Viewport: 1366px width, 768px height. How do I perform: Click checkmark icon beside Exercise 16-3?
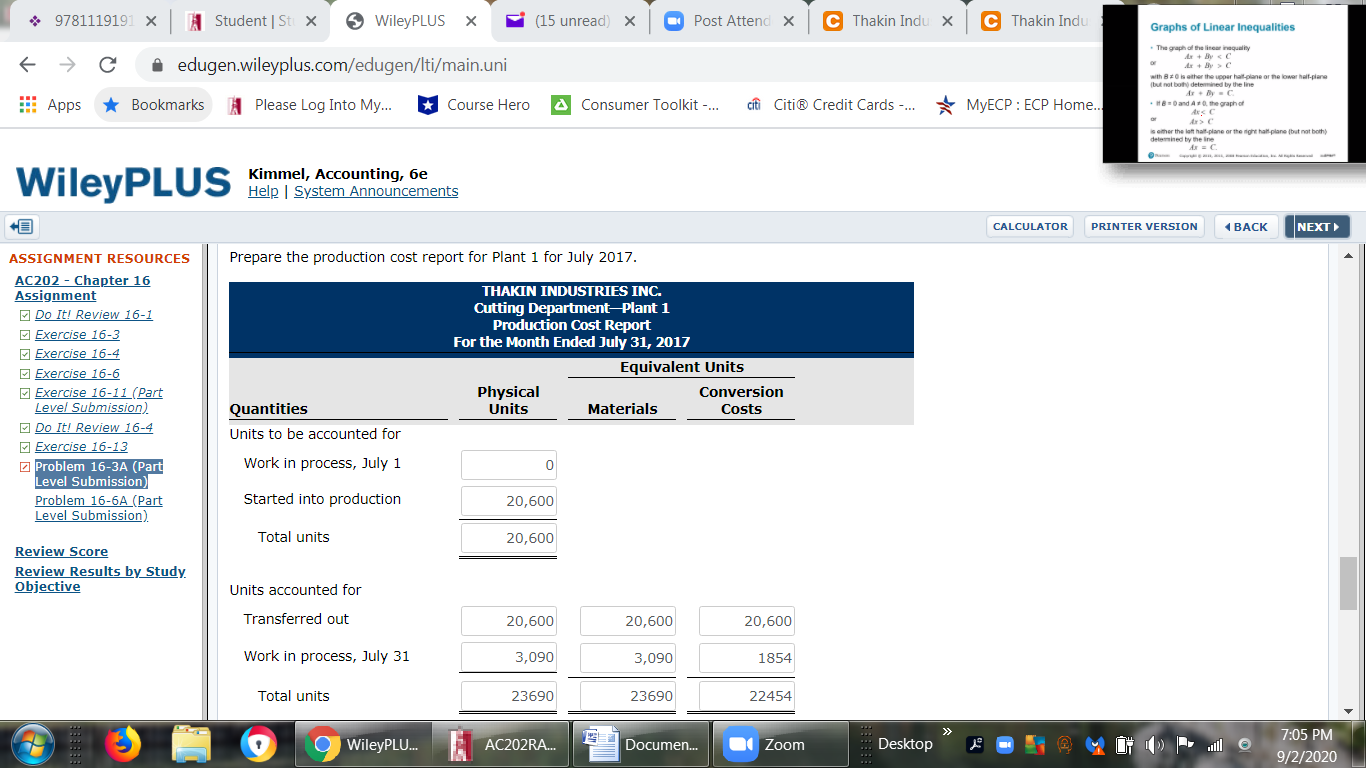25,335
